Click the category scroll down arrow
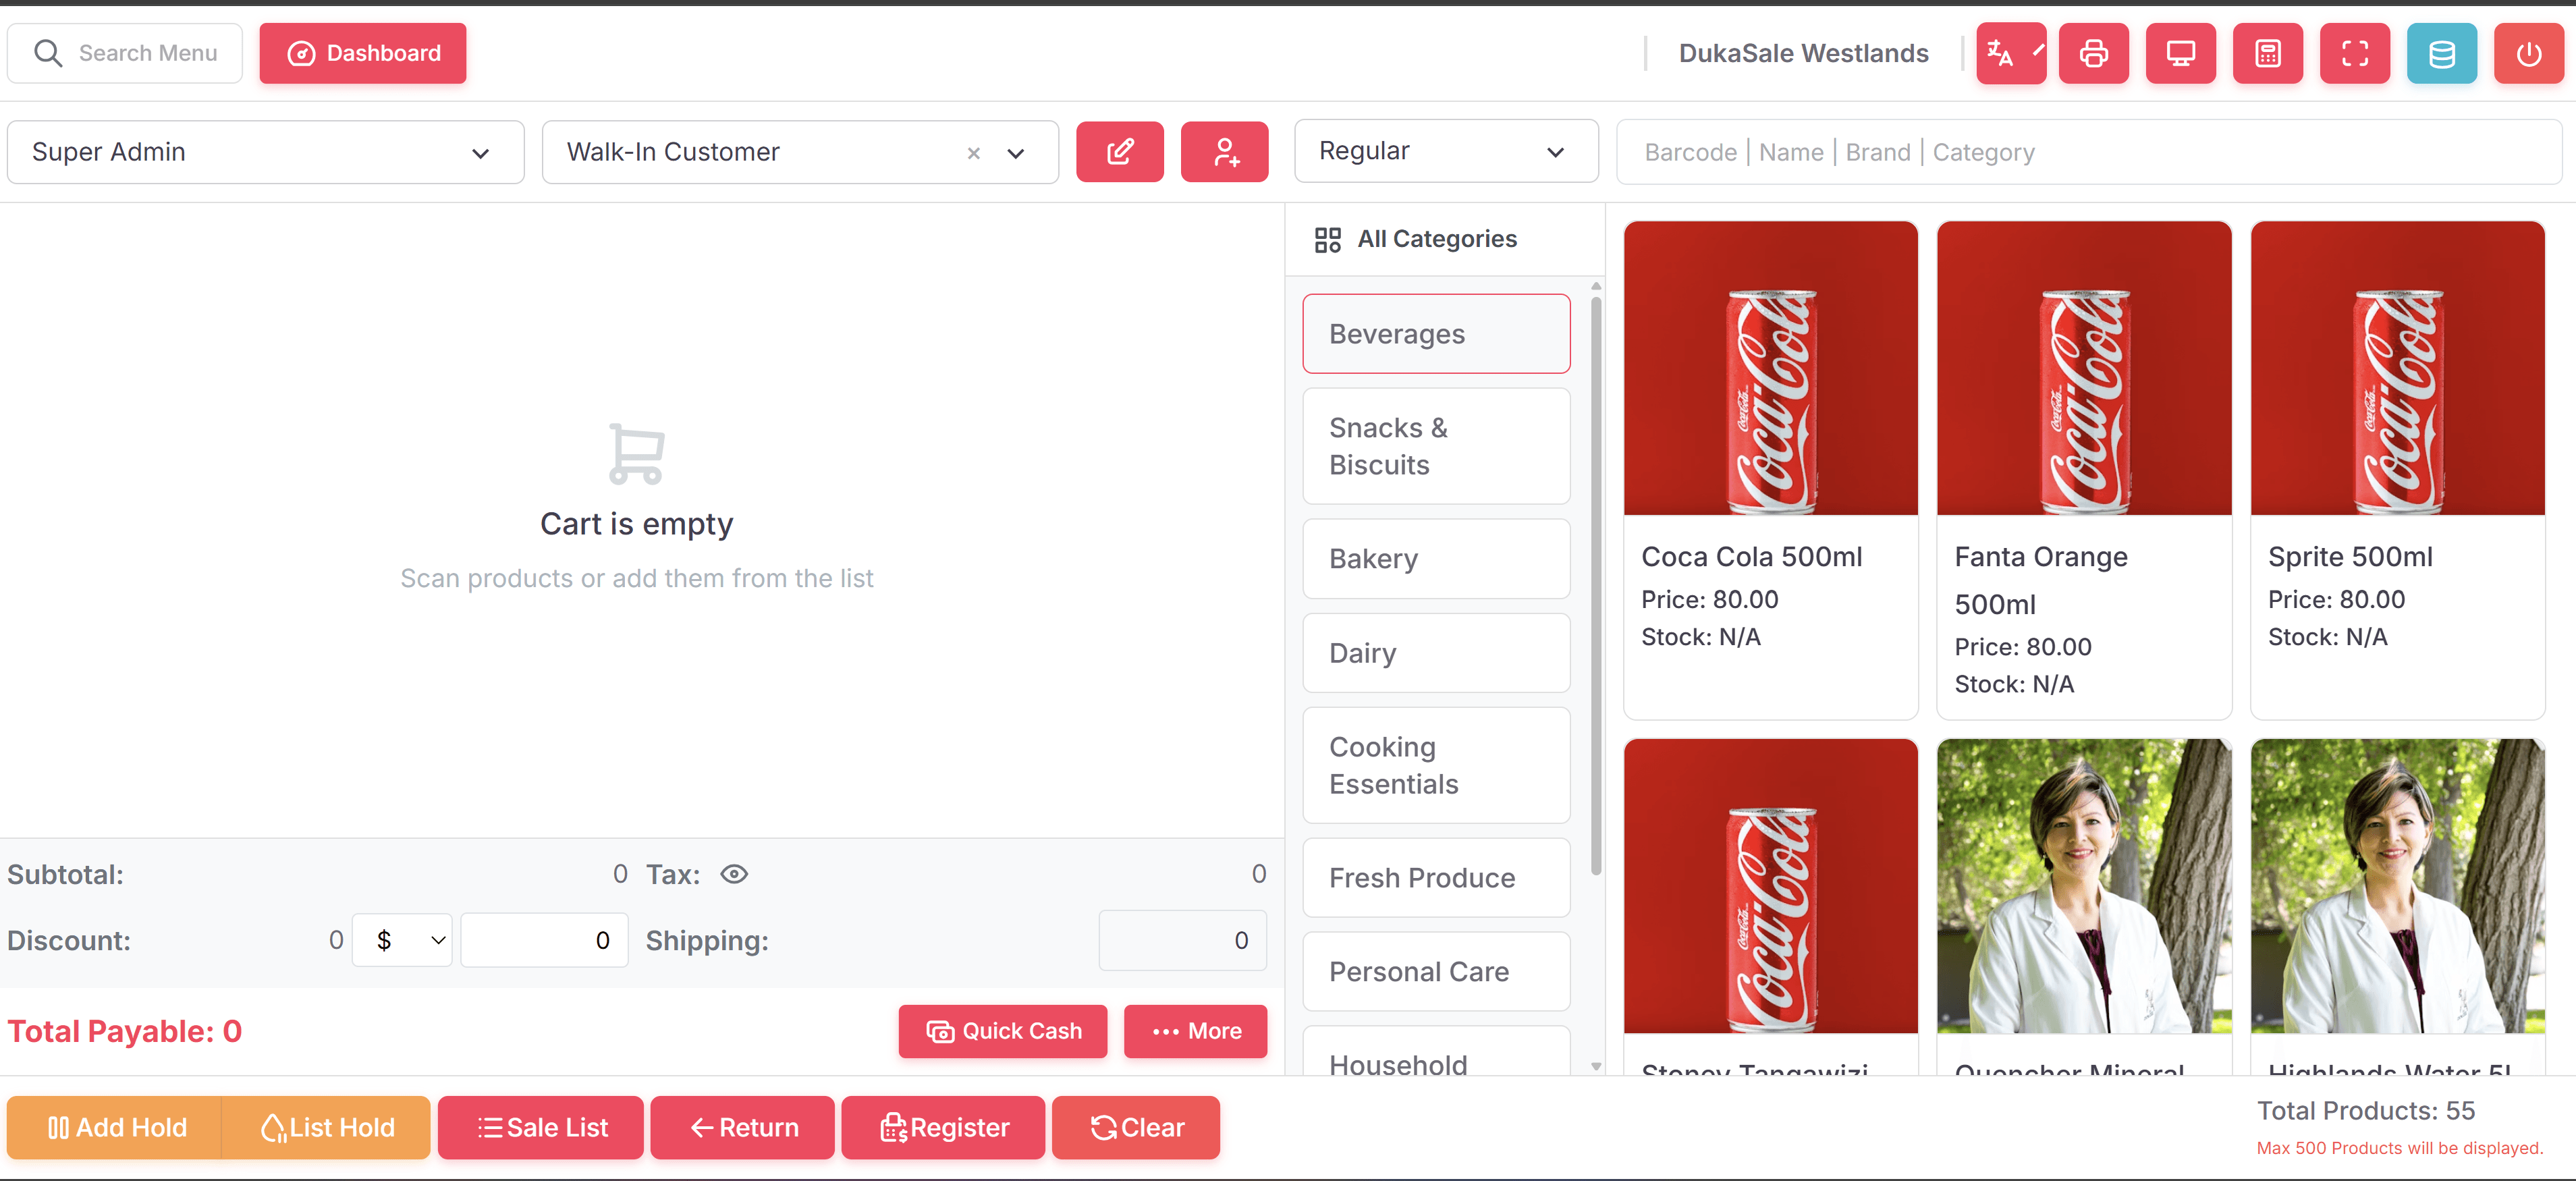This screenshot has height=1181, width=2576. [x=1596, y=1066]
